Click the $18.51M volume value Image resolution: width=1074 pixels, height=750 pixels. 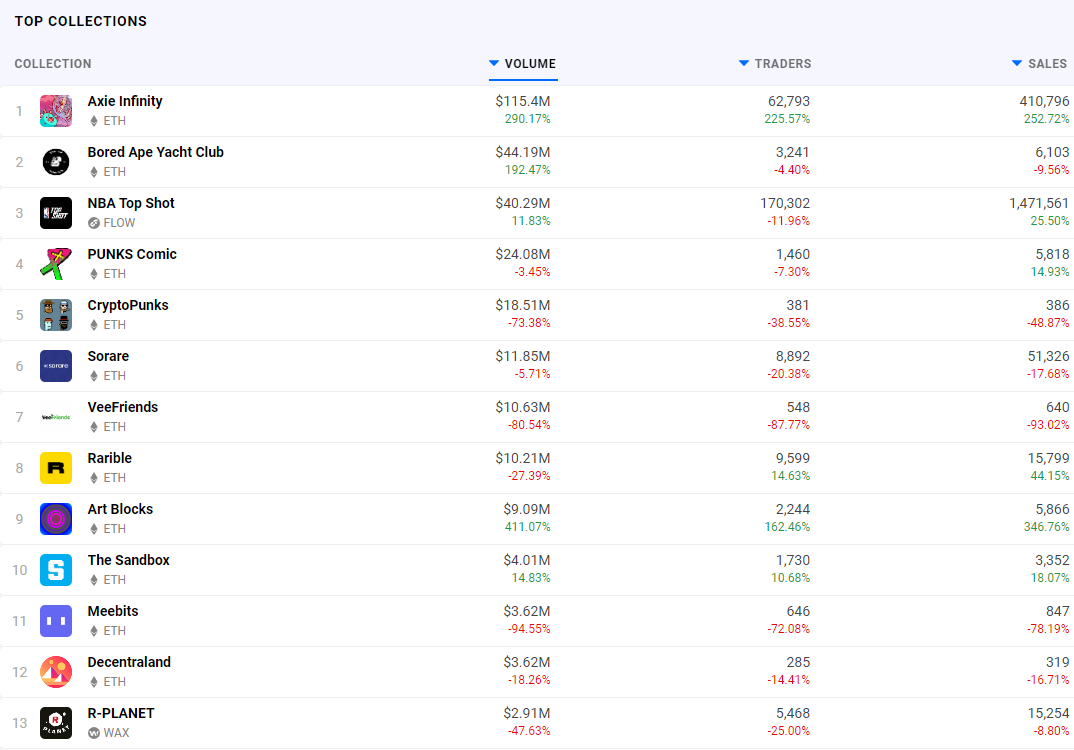tap(523, 305)
